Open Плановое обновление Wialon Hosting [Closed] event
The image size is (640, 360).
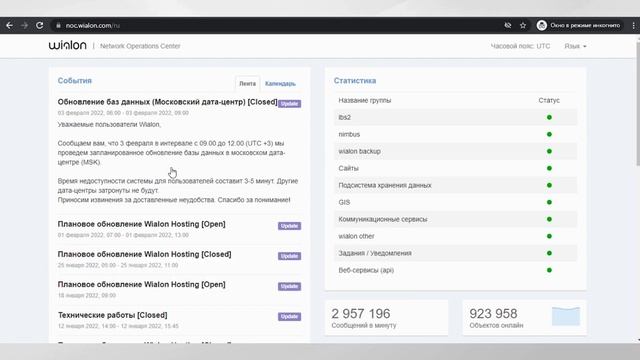[x=144, y=254]
